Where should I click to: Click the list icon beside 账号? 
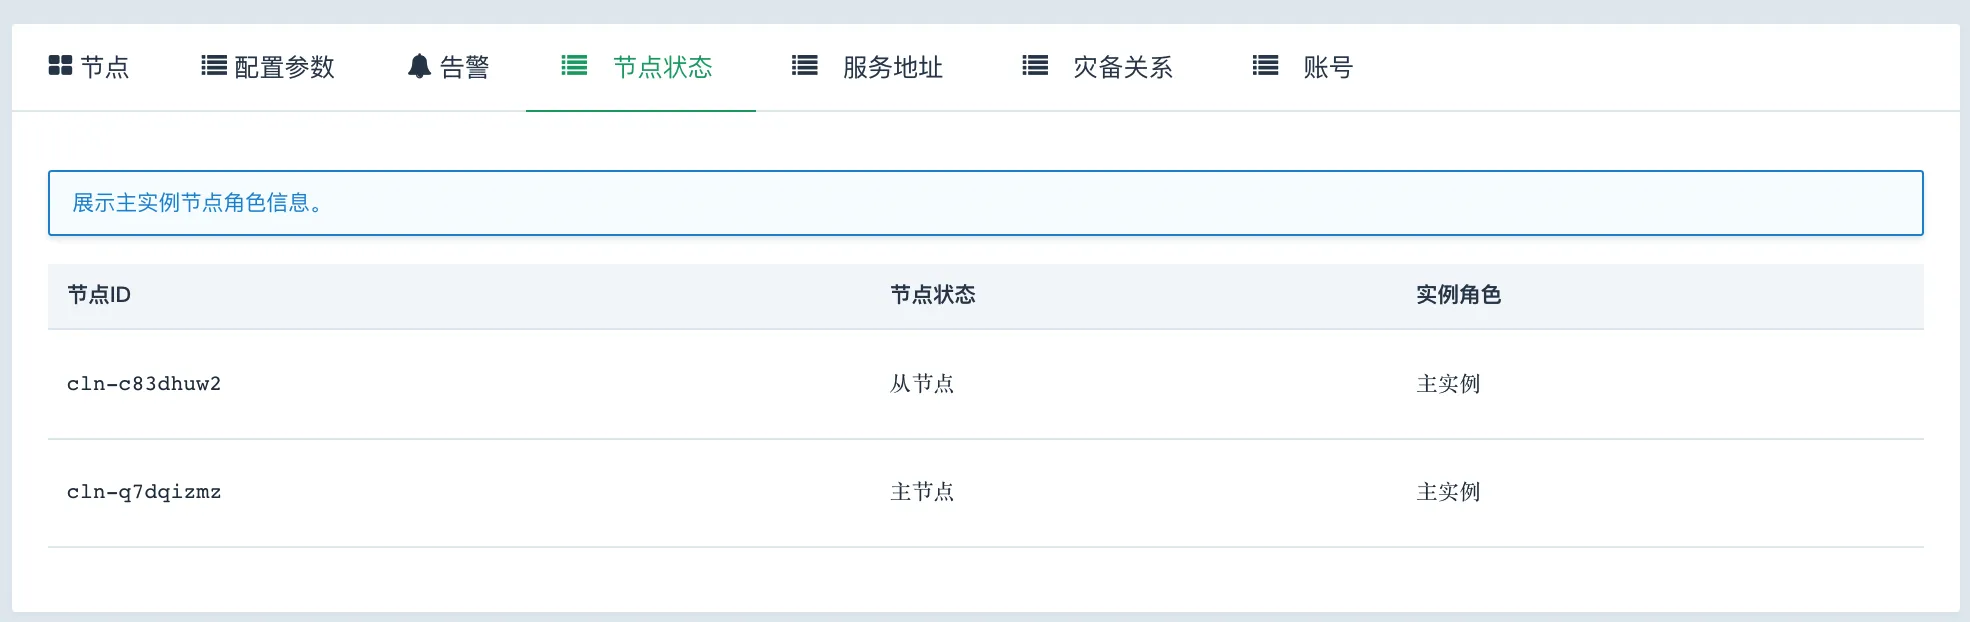point(1265,66)
